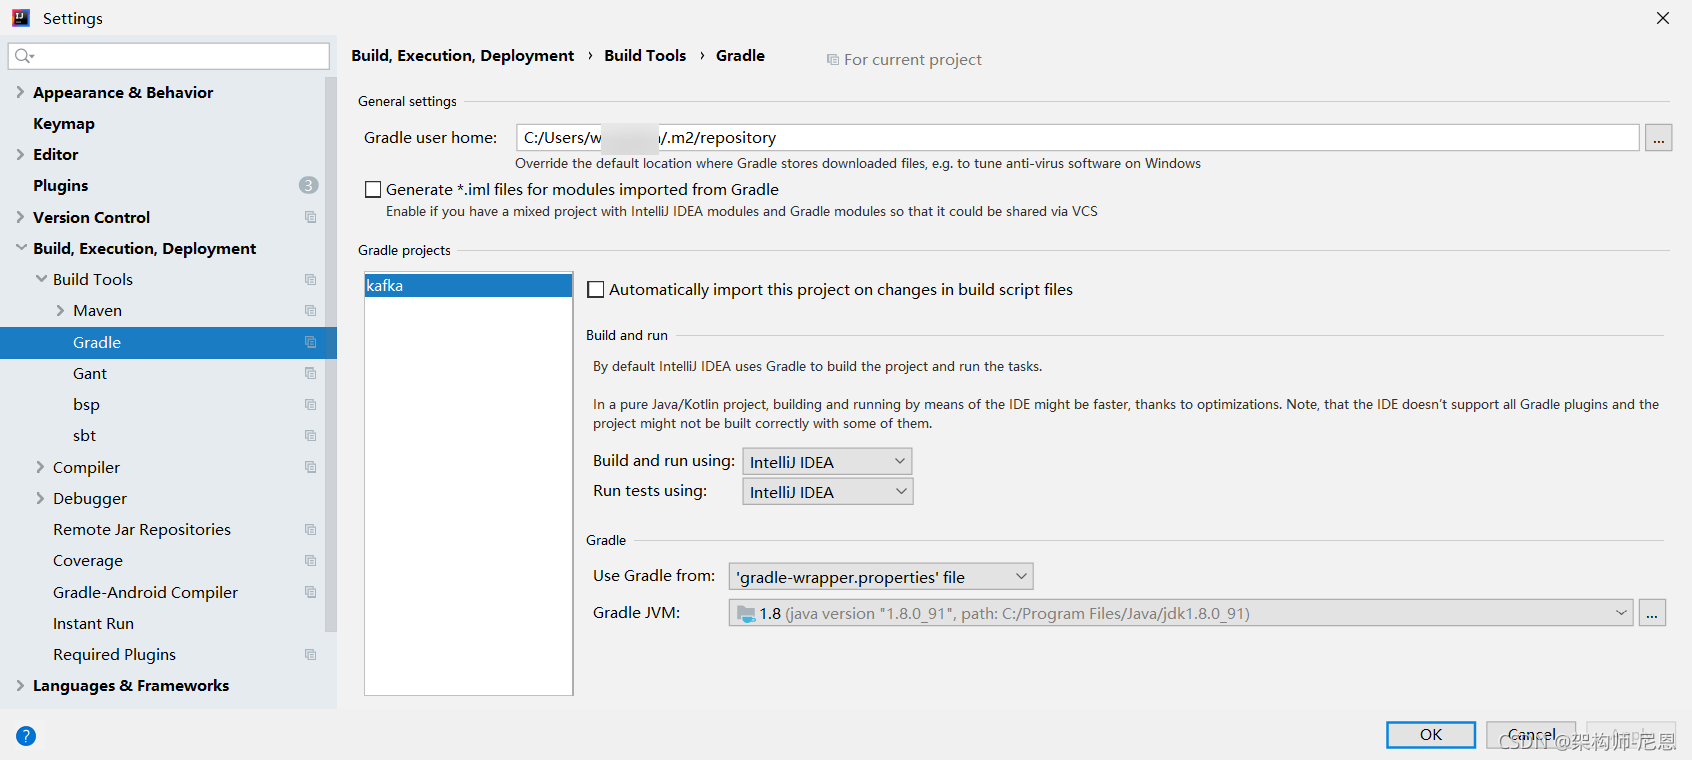
Task: Collapse Build, Execution, Deployment node
Action: click(x=20, y=248)
